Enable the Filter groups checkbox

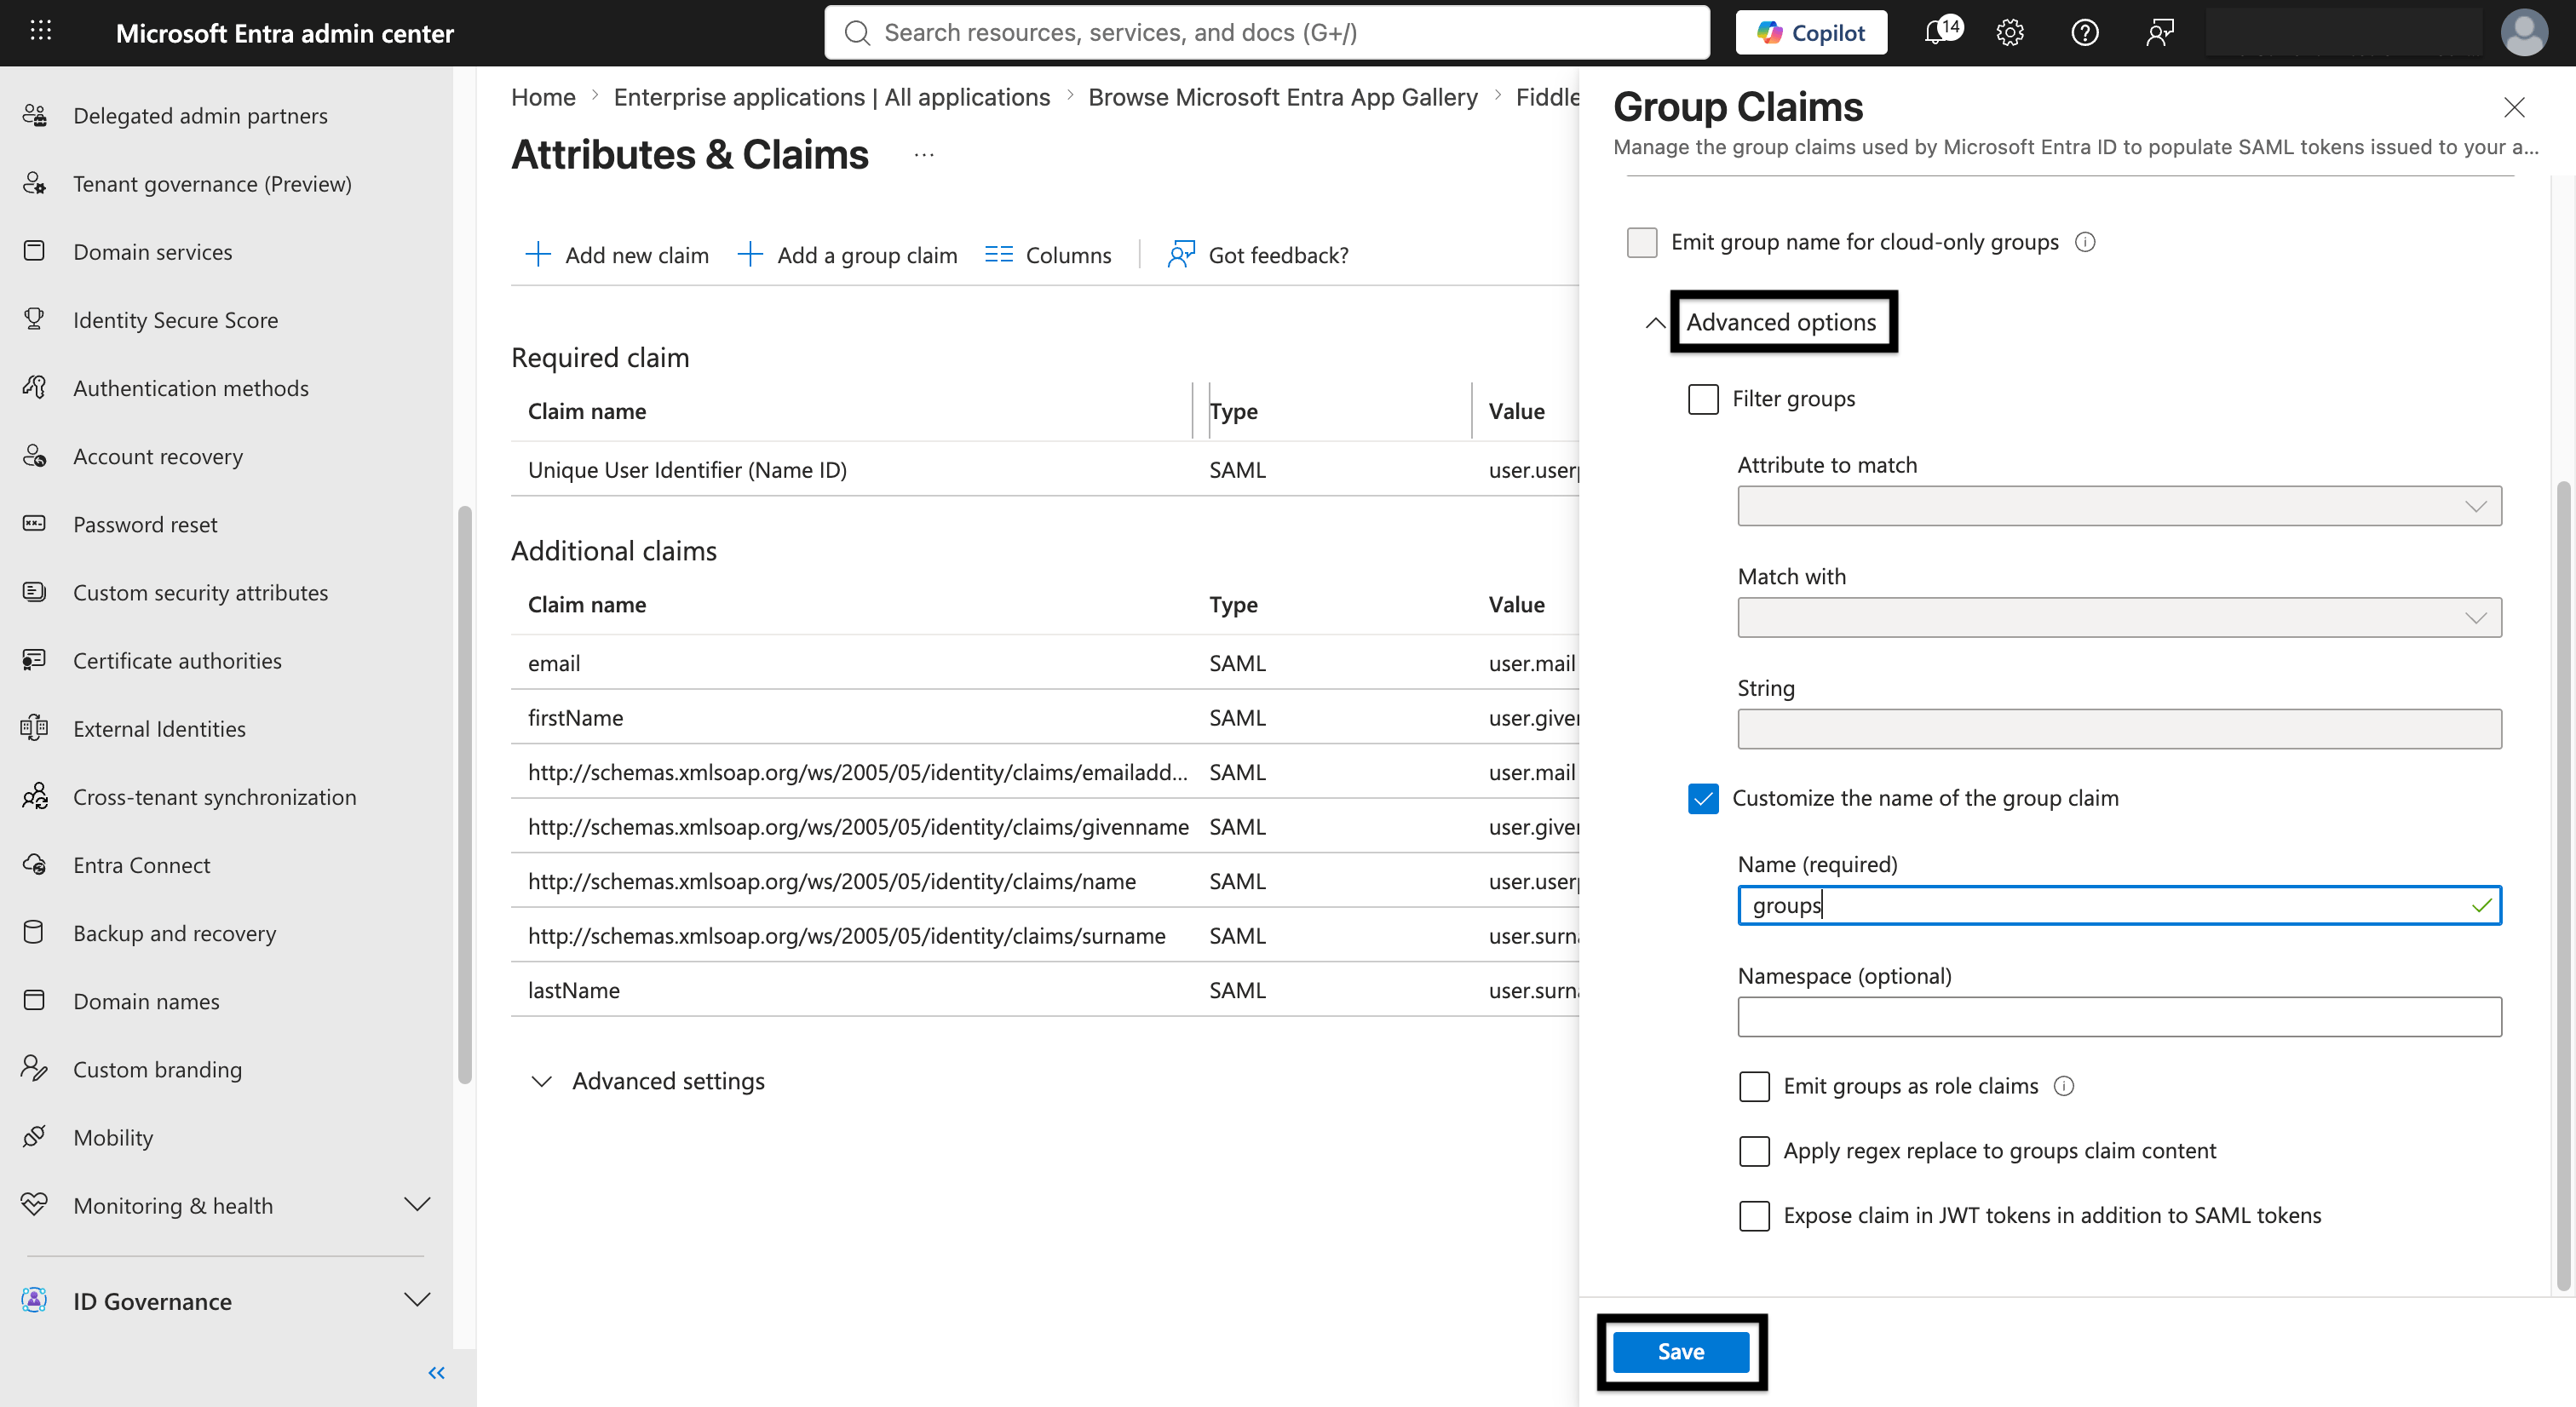click(x=1703, y=399)
